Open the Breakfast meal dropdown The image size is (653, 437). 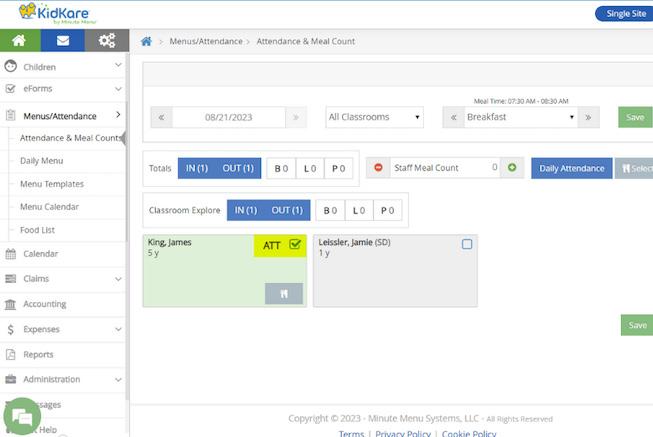coord(521,117)
